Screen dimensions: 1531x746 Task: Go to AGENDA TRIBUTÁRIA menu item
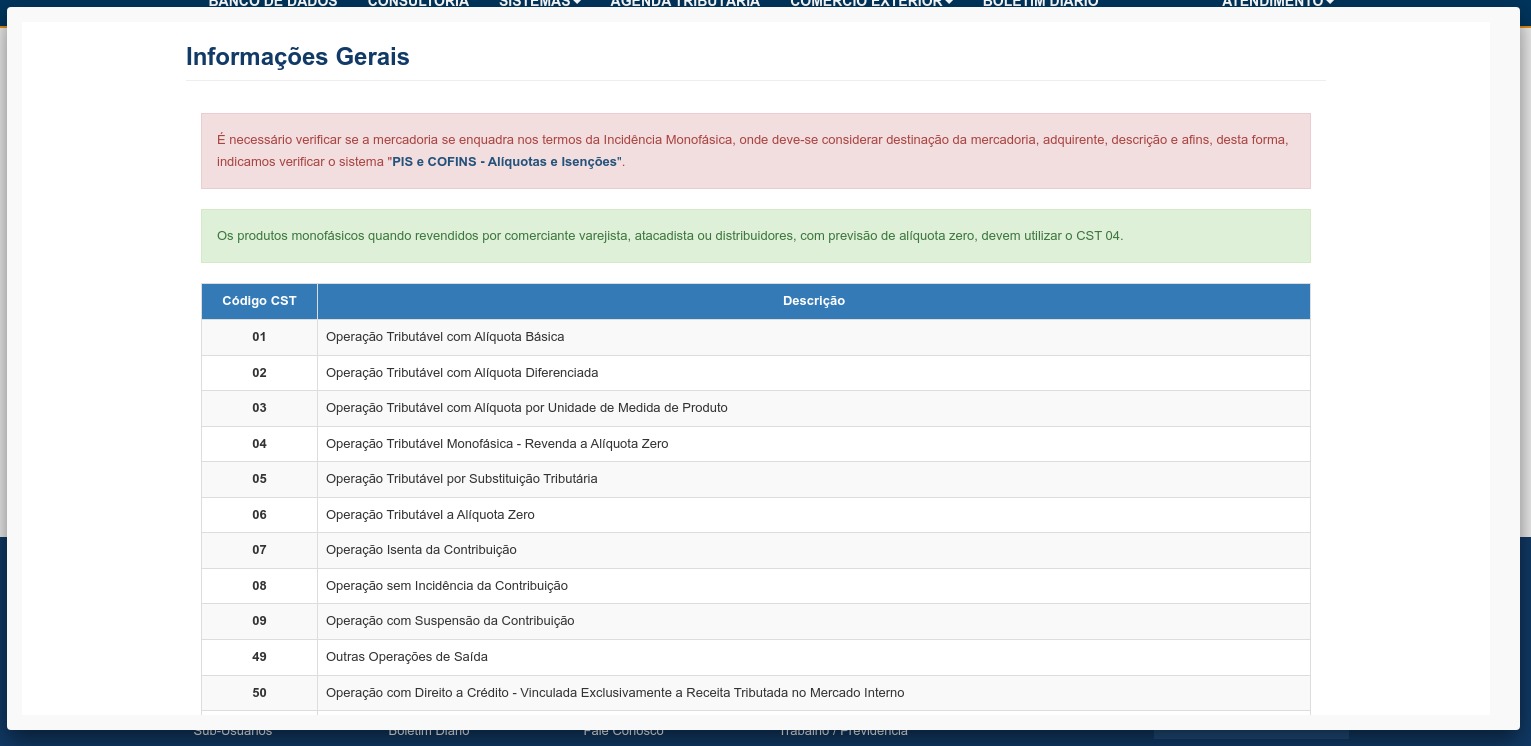(685, 3)
